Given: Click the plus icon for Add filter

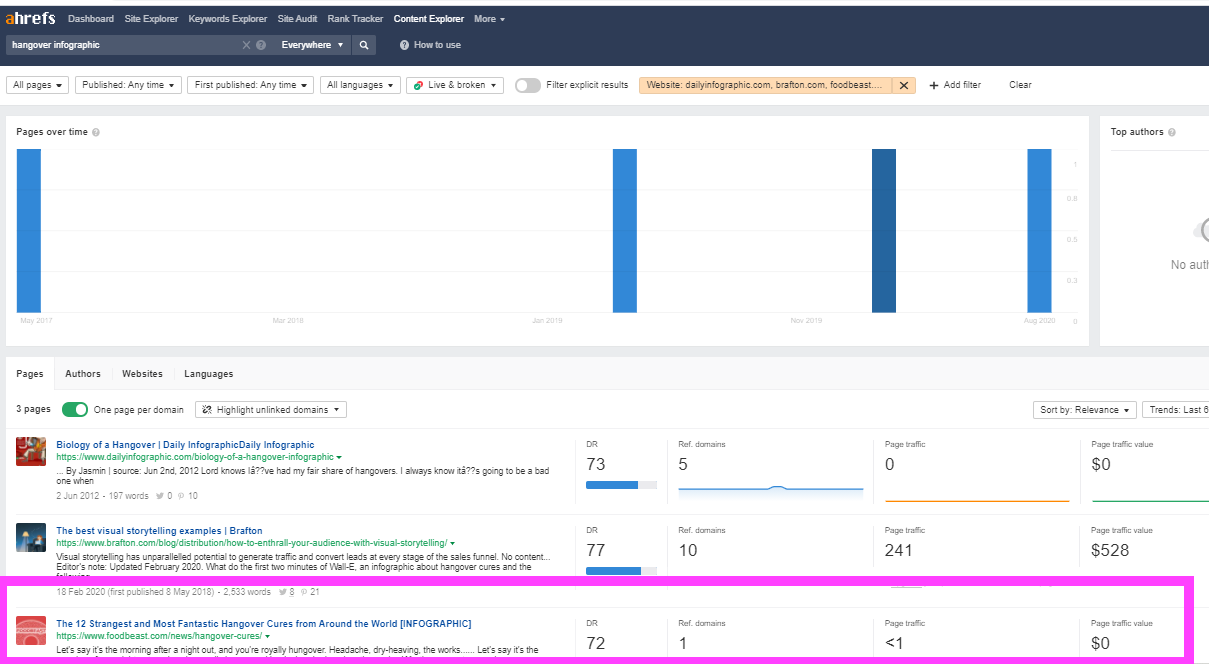Looking at the screenshot, I should (x=935, y=85).
